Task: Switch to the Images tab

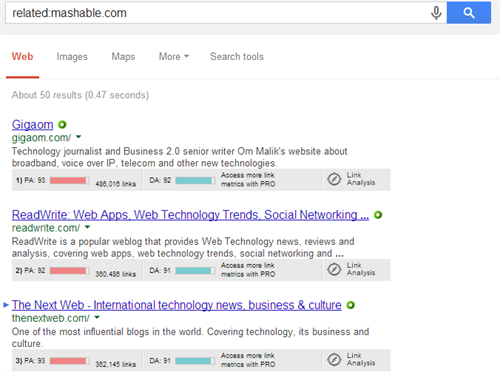Action: click(x=72, y=57)
